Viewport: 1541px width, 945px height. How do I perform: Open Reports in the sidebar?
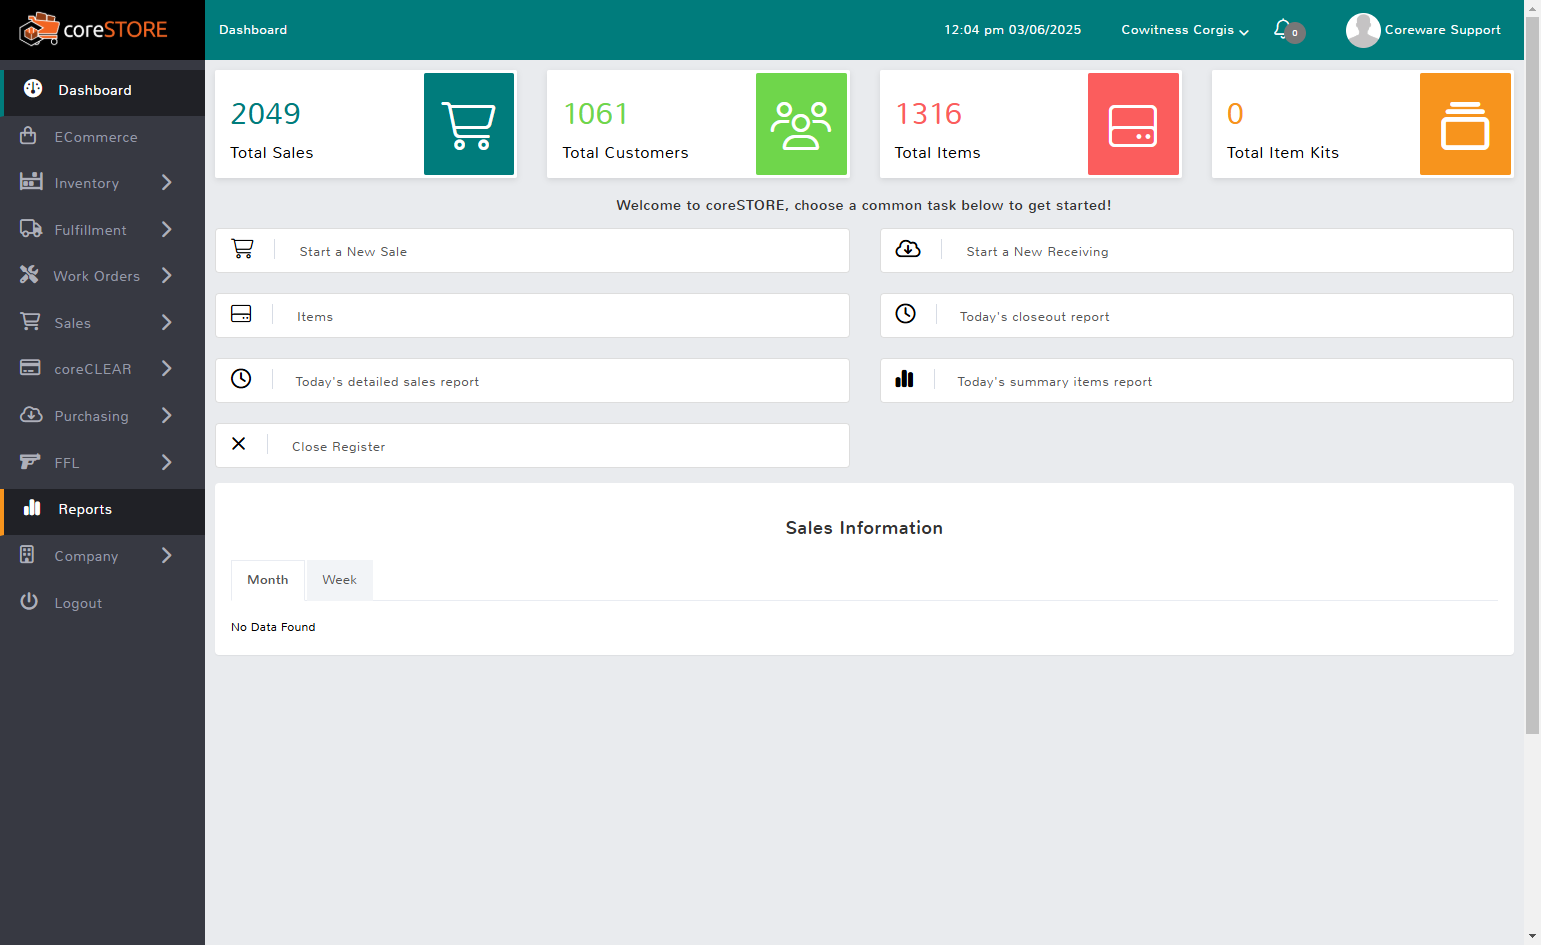pyautogui.click(x=103, y=510)
